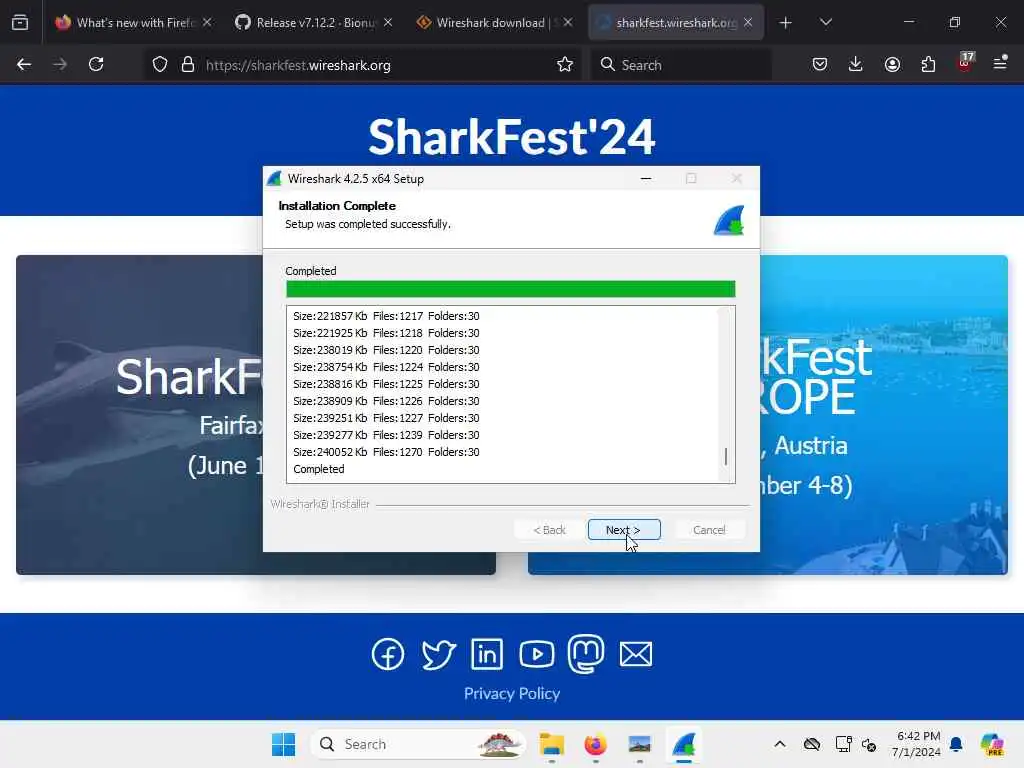
Task: Show hidden system tray icons chevron
Action: (780, 744)
